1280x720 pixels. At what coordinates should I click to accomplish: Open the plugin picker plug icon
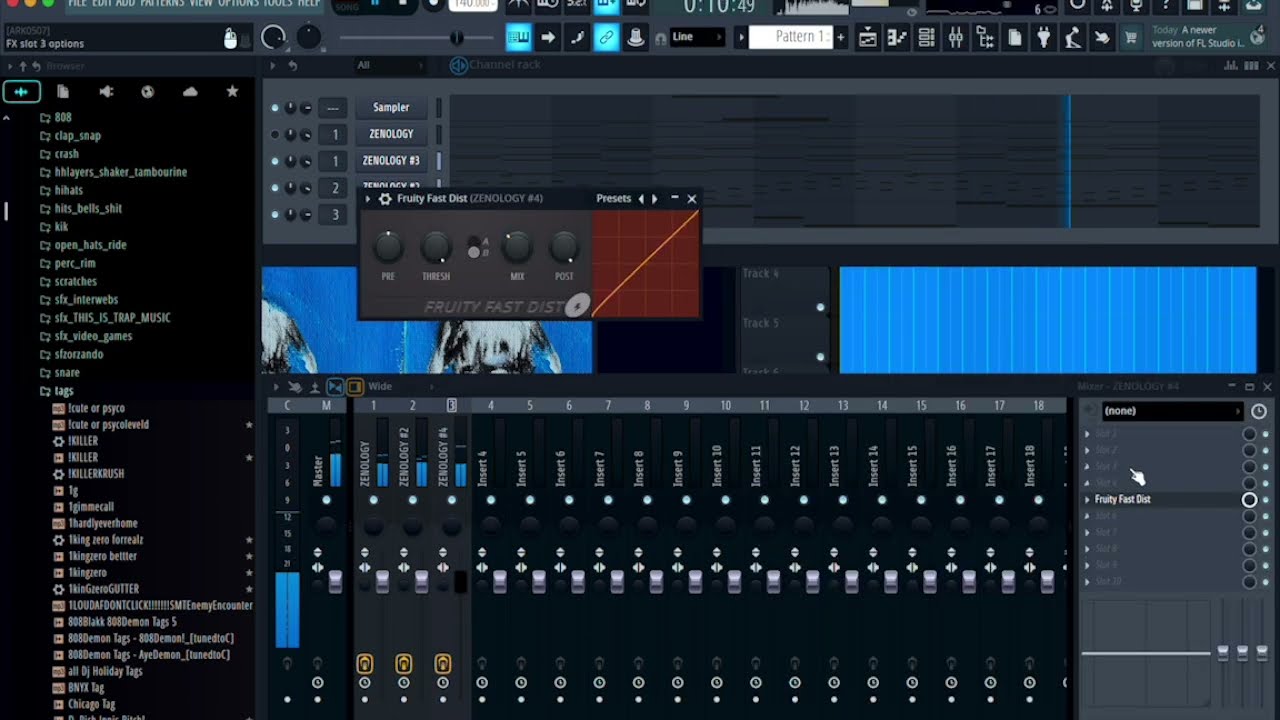1044,38
